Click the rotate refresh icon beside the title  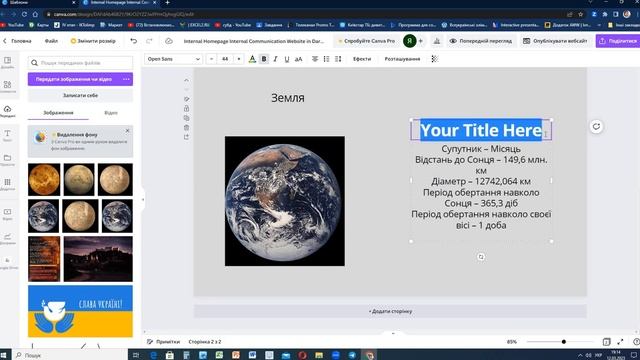click(596, 127)
